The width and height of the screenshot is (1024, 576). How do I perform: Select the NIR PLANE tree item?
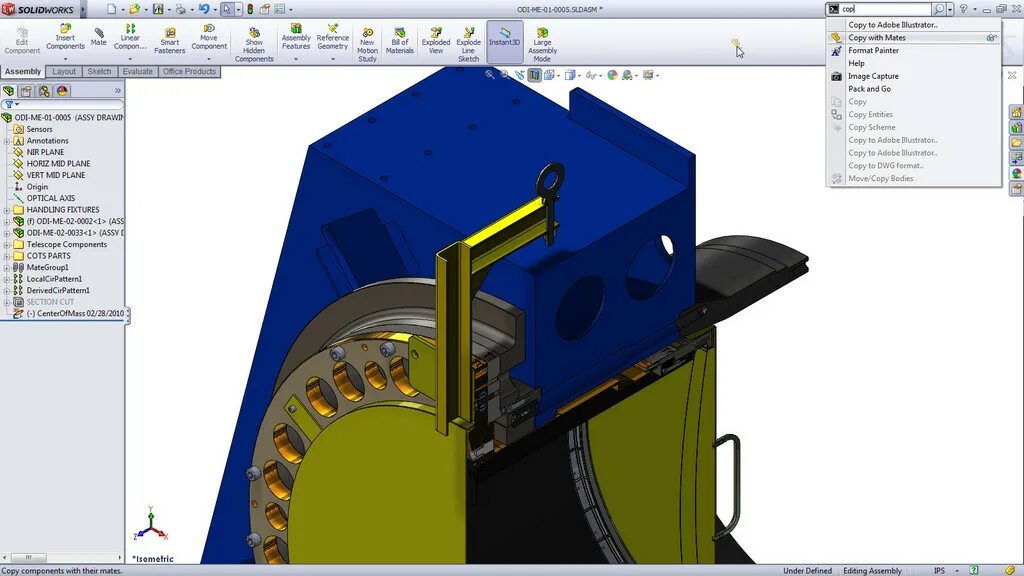45,152
